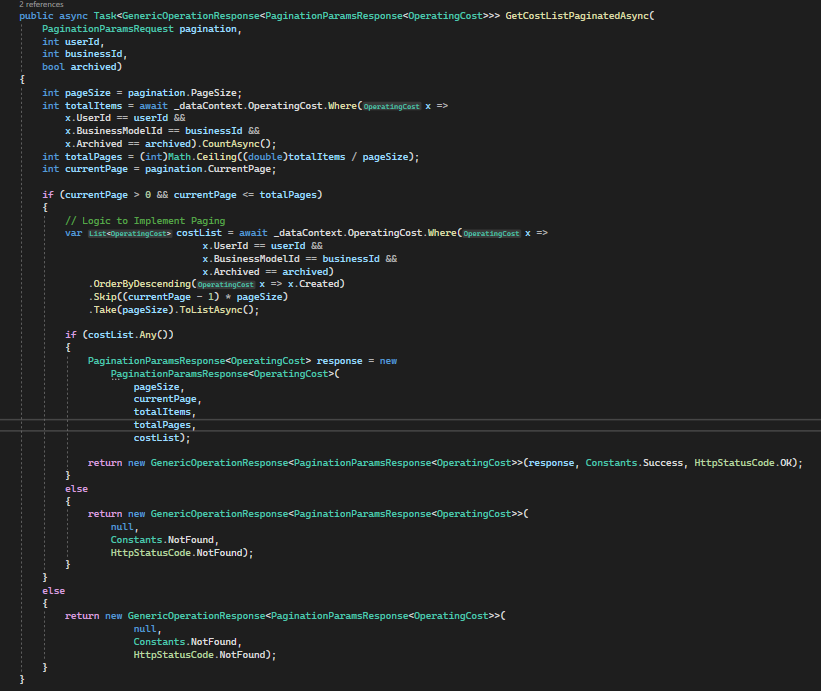Click the "0" literal in the if condition
Image resolution: width=821 pixels, height=691 pixels.
point(148,195)
